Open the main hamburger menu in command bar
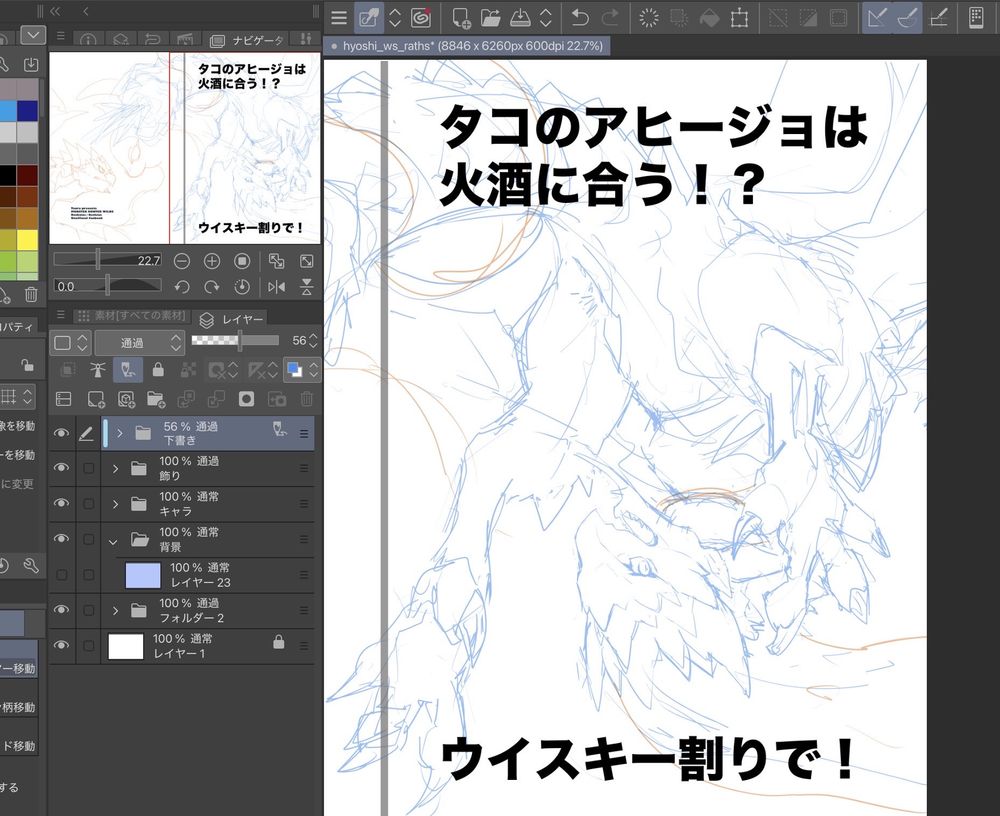Viewport: 1000px width, 816px height. pos(339,18)
